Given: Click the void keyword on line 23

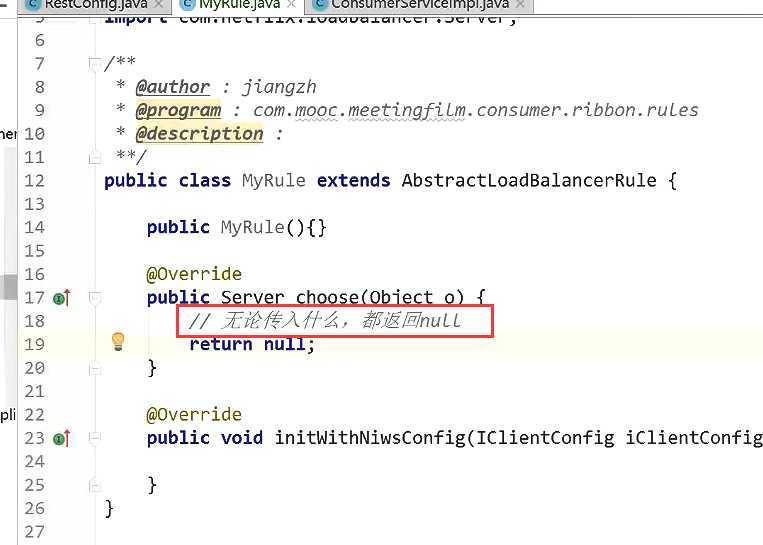Looking at the screenshot, I should [242, 438].
